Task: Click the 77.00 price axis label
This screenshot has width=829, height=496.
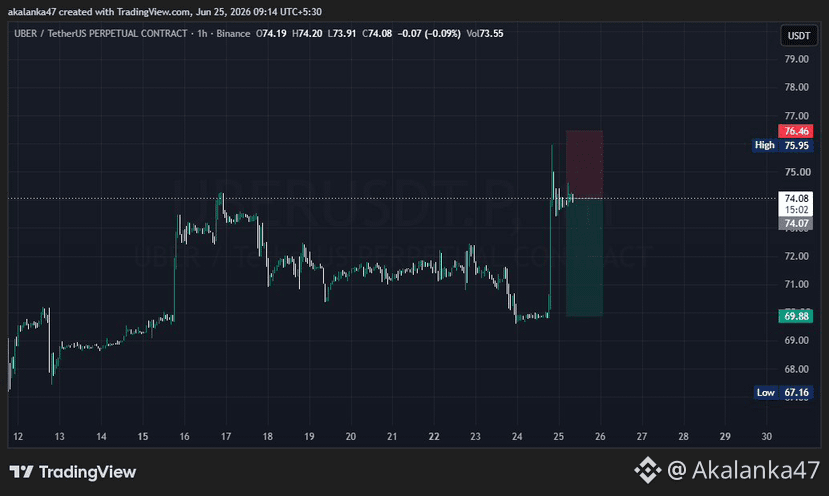Action: point(796,115)
